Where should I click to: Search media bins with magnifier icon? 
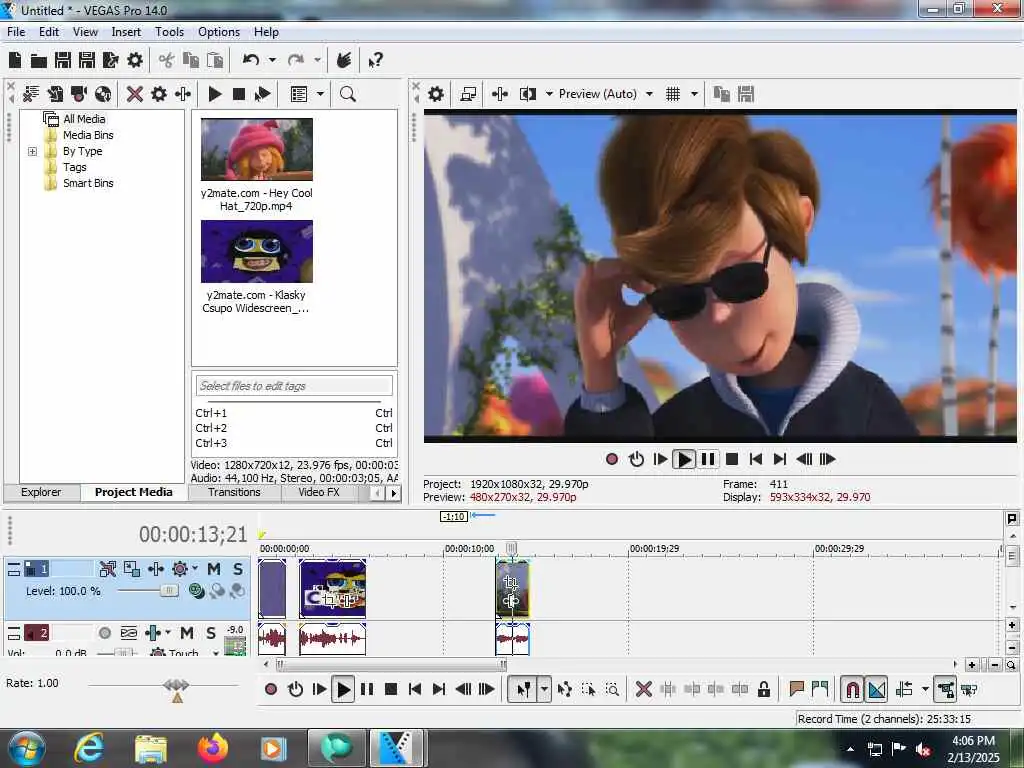[348, 94]
